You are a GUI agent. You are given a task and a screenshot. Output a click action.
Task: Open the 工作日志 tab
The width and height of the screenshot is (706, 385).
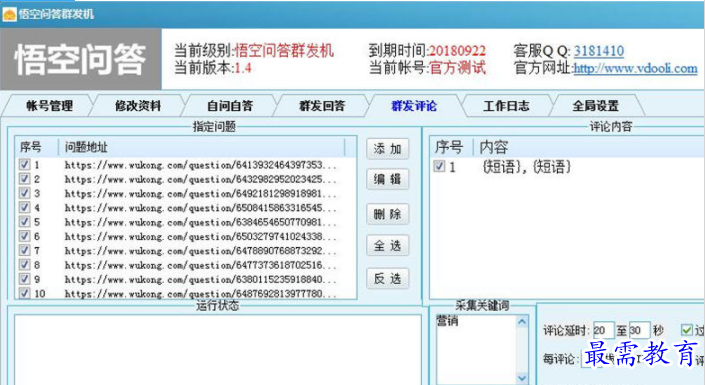[x=506, y=106]
